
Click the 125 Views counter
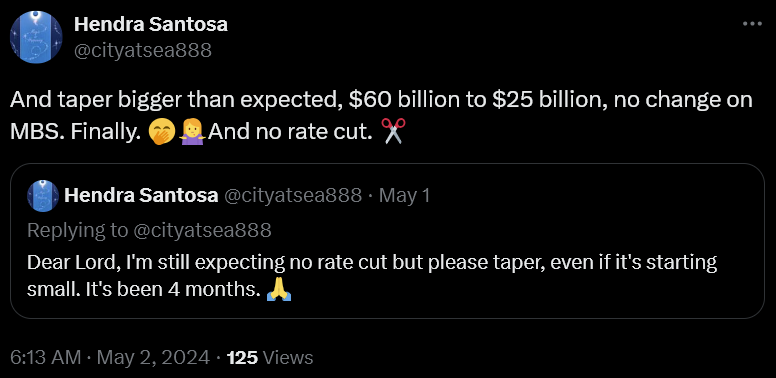click(x=270, y=357)
